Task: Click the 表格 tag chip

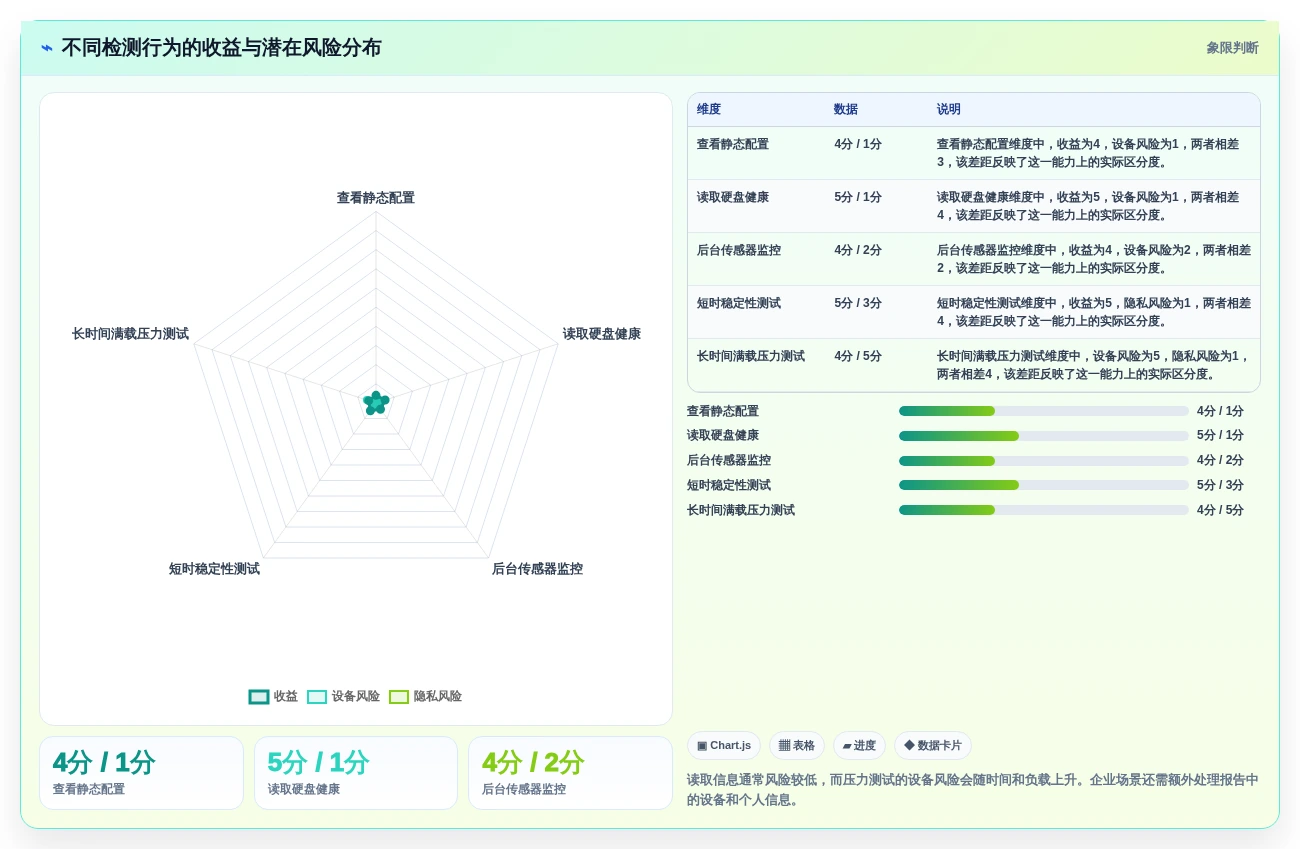Action: (x=797, y=745)
